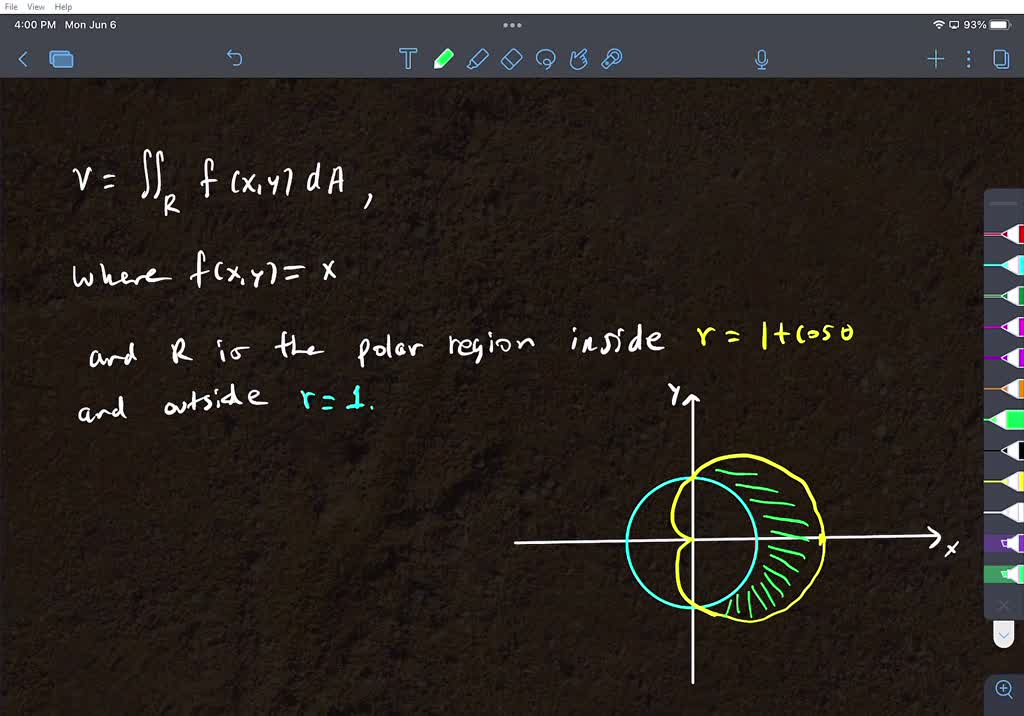Select the red pen color swatch
1024x716 pixels.
click(1012, 234)
